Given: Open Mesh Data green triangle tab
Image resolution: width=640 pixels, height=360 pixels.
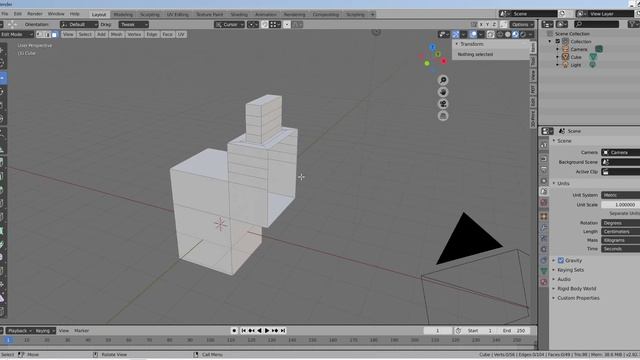Looking at the screenshot, I should tap(544, 271).
